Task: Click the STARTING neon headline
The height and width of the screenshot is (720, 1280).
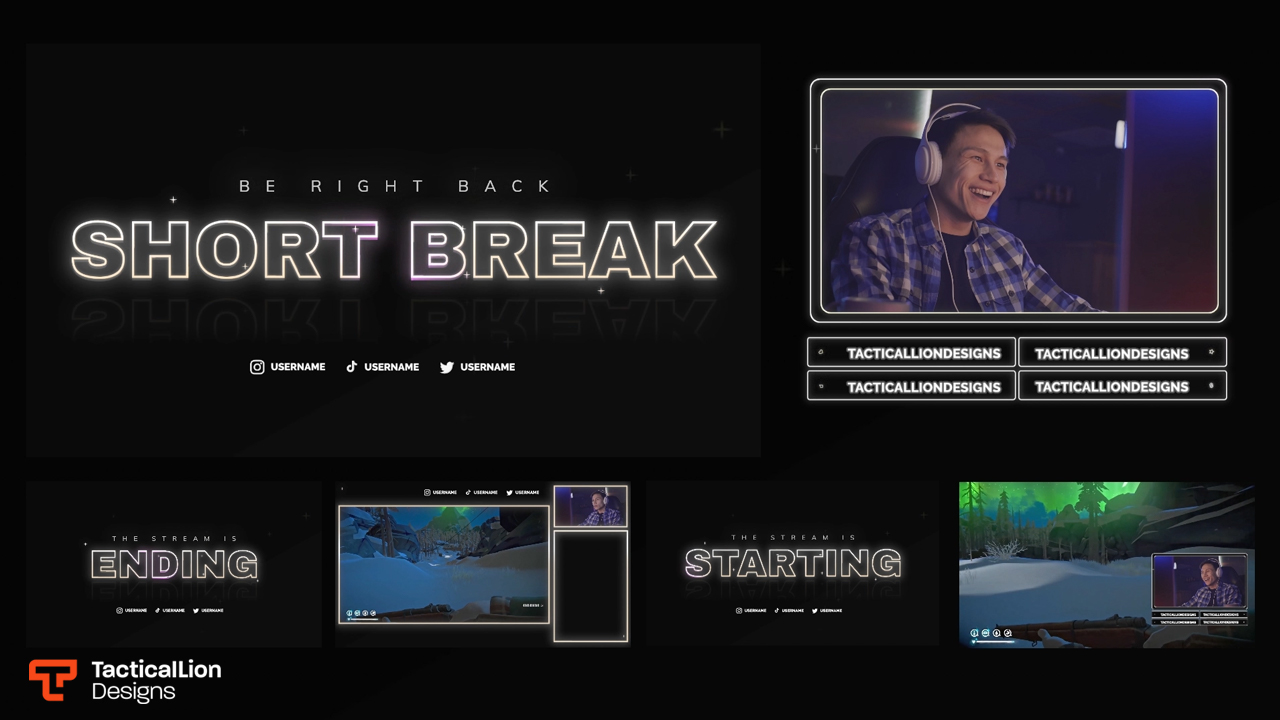Action: point(793,565)
